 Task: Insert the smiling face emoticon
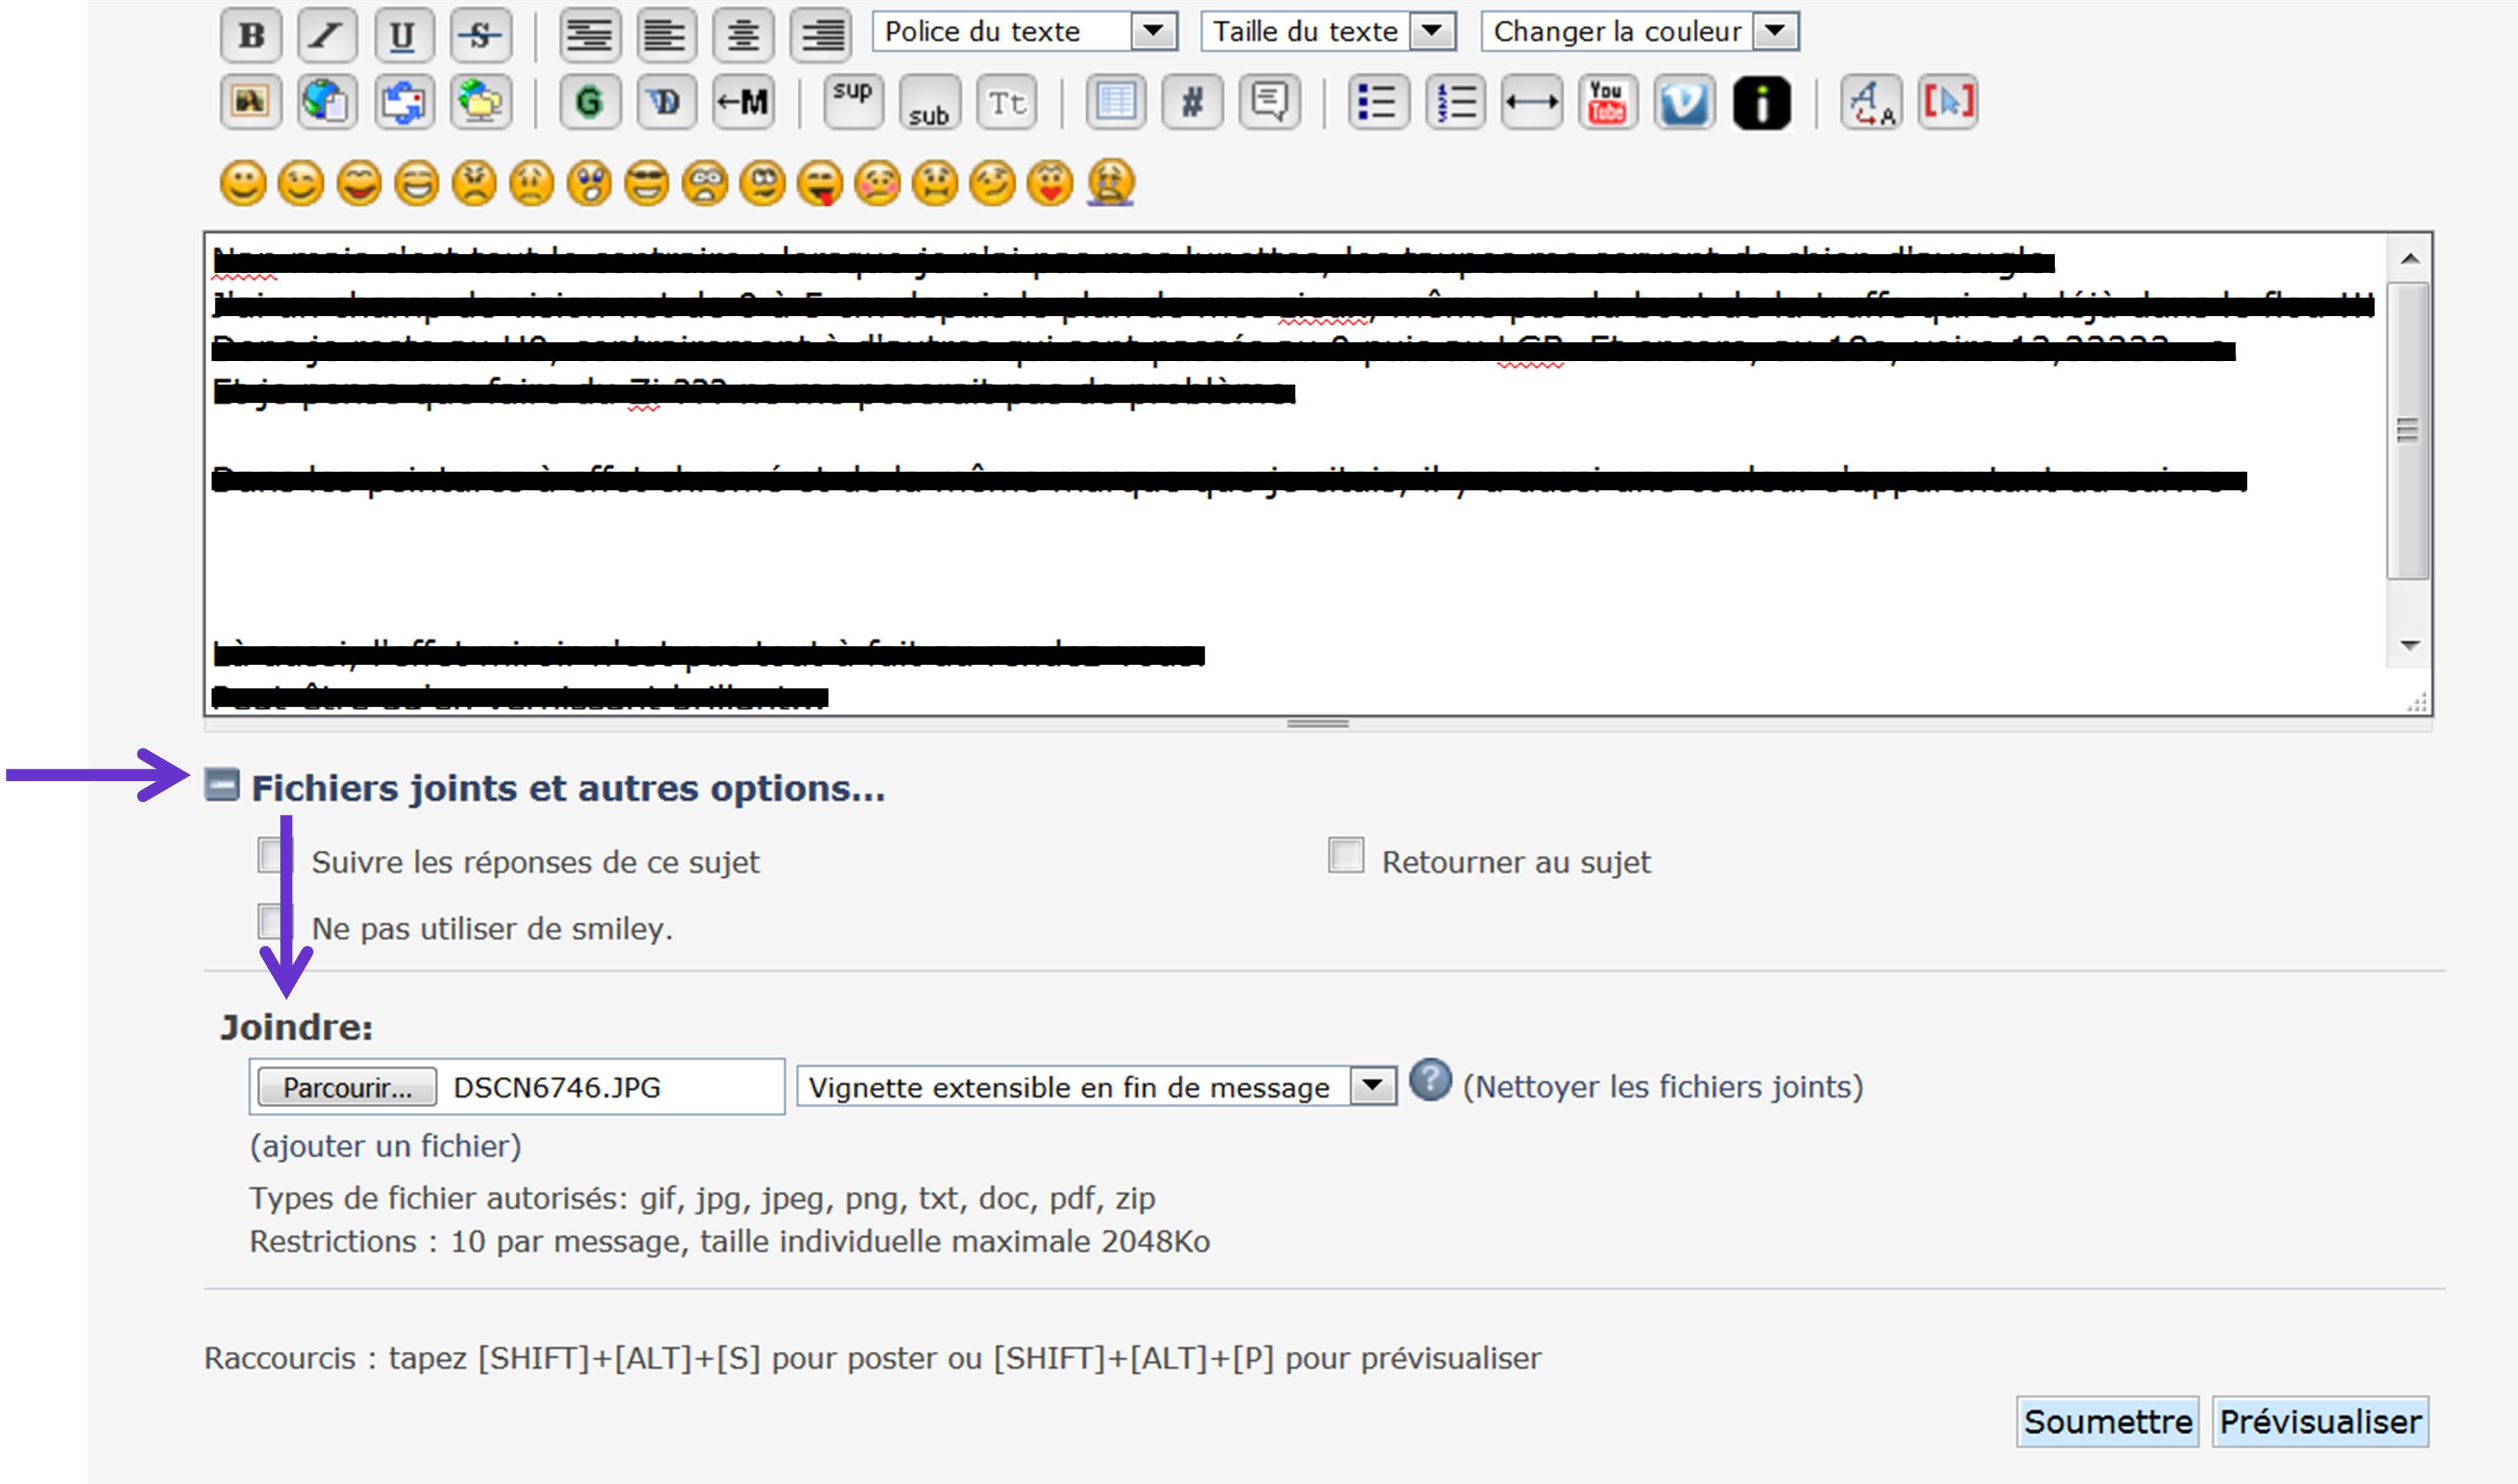[243, 184]
